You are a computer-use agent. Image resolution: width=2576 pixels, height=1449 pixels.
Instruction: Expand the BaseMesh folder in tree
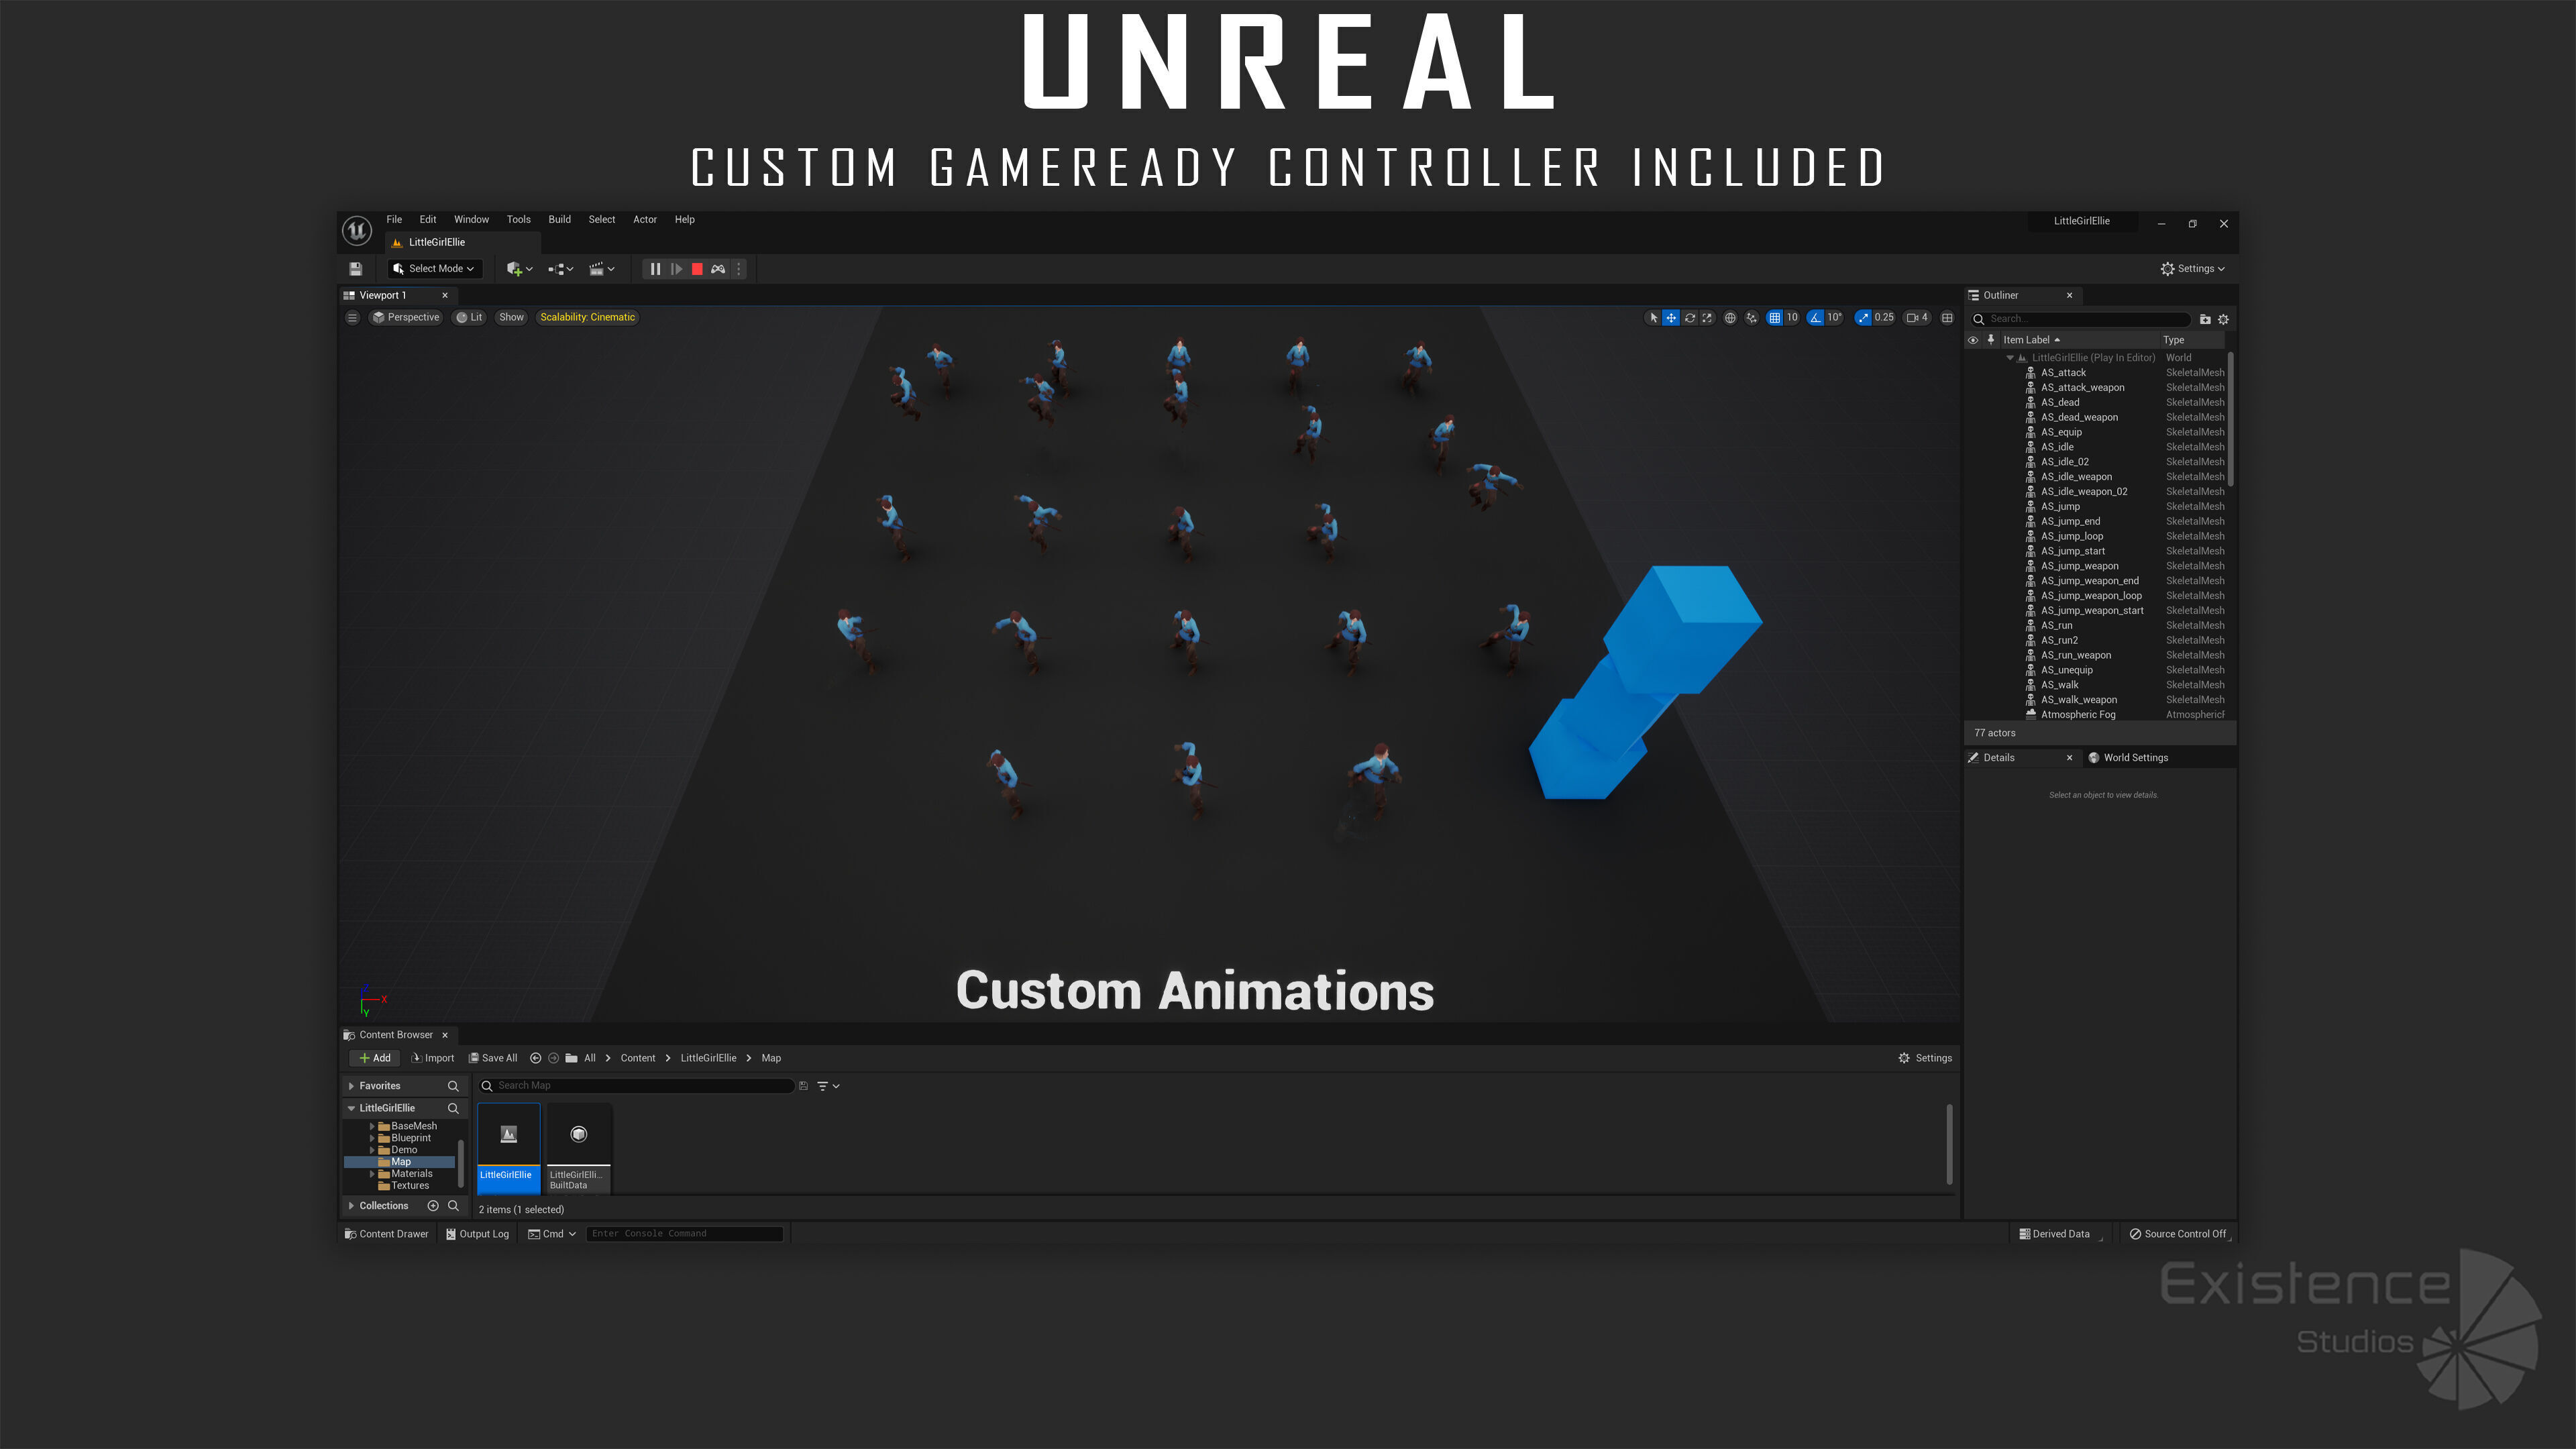(372, 1126)
